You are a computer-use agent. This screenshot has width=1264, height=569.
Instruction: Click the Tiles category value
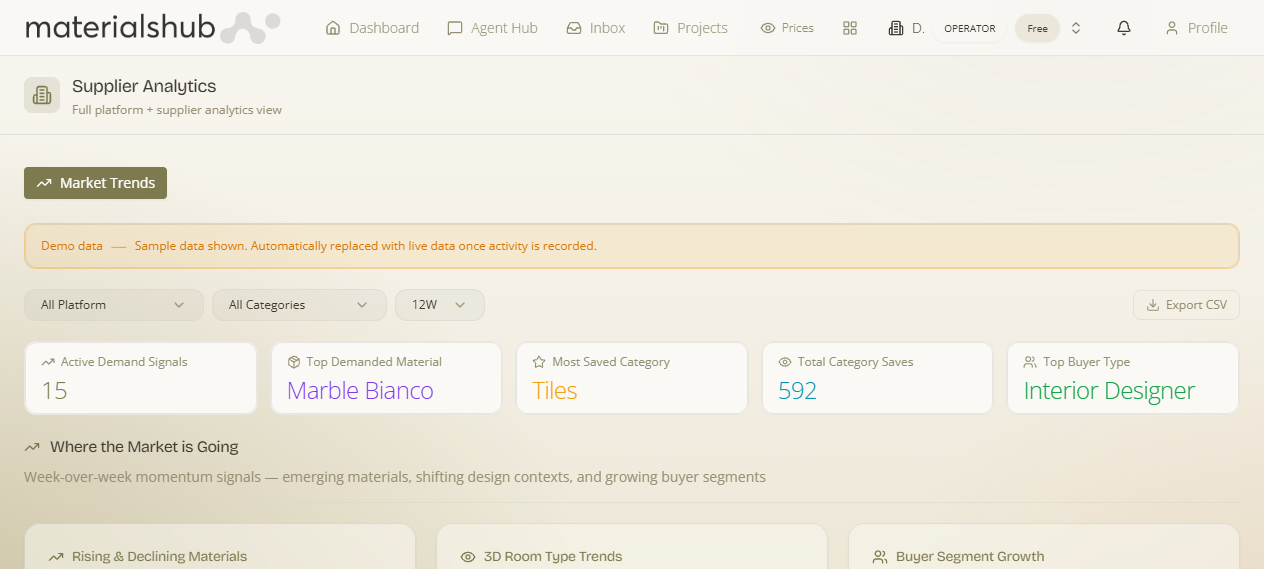555,391
